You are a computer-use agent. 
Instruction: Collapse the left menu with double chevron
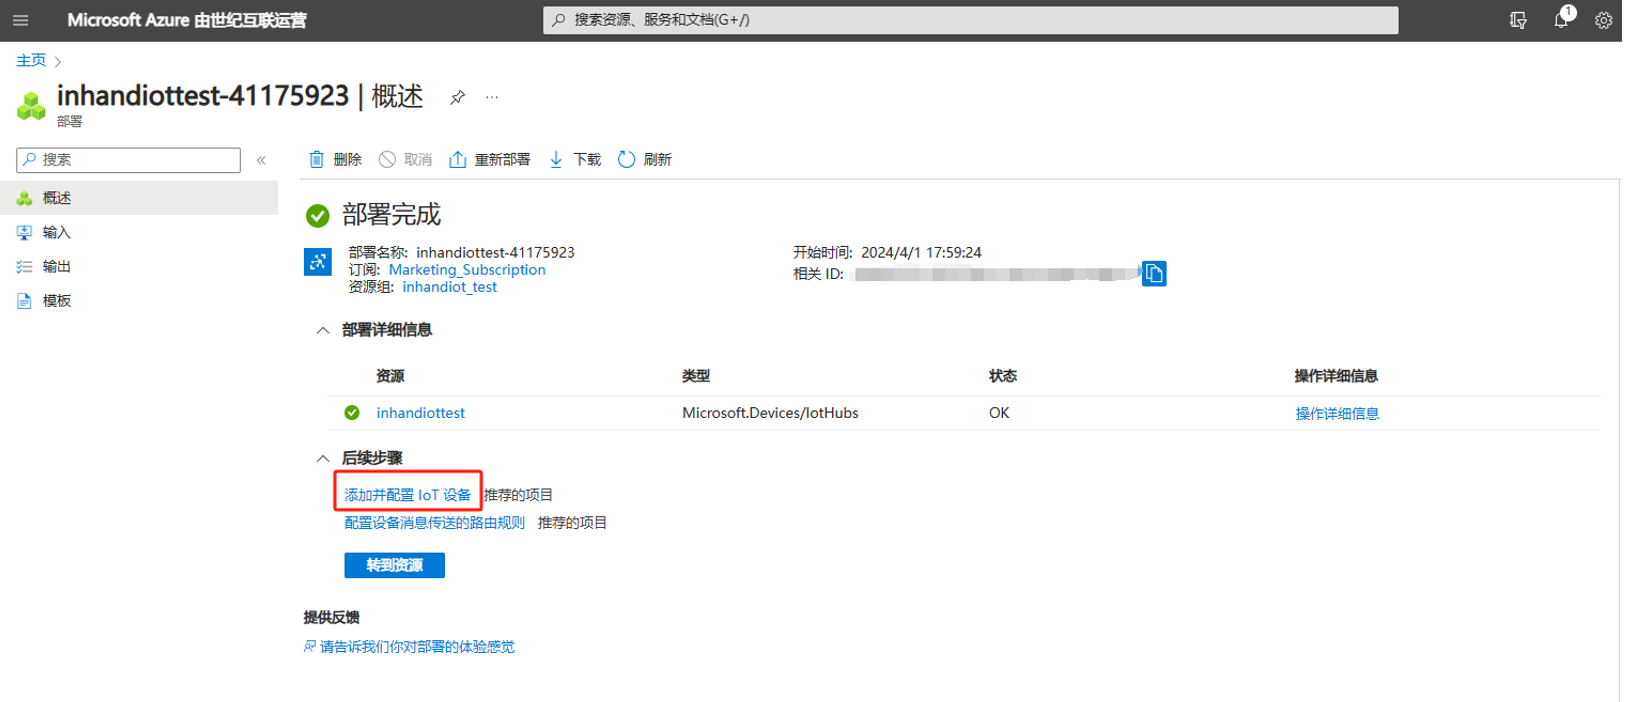261,160
